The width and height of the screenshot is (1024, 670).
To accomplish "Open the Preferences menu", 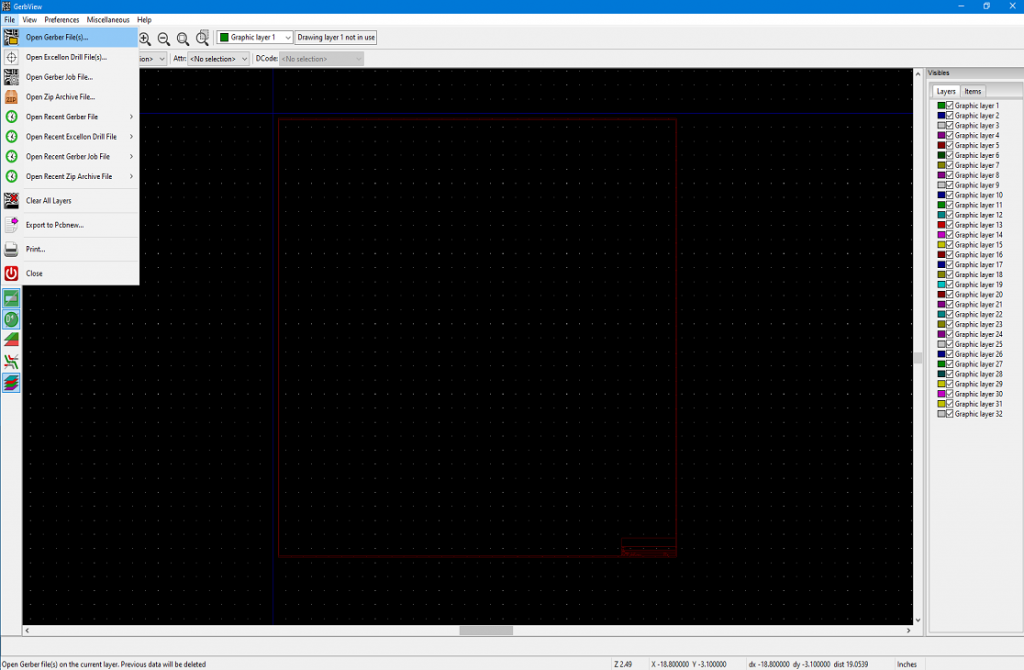I will [x=62, y=20].
